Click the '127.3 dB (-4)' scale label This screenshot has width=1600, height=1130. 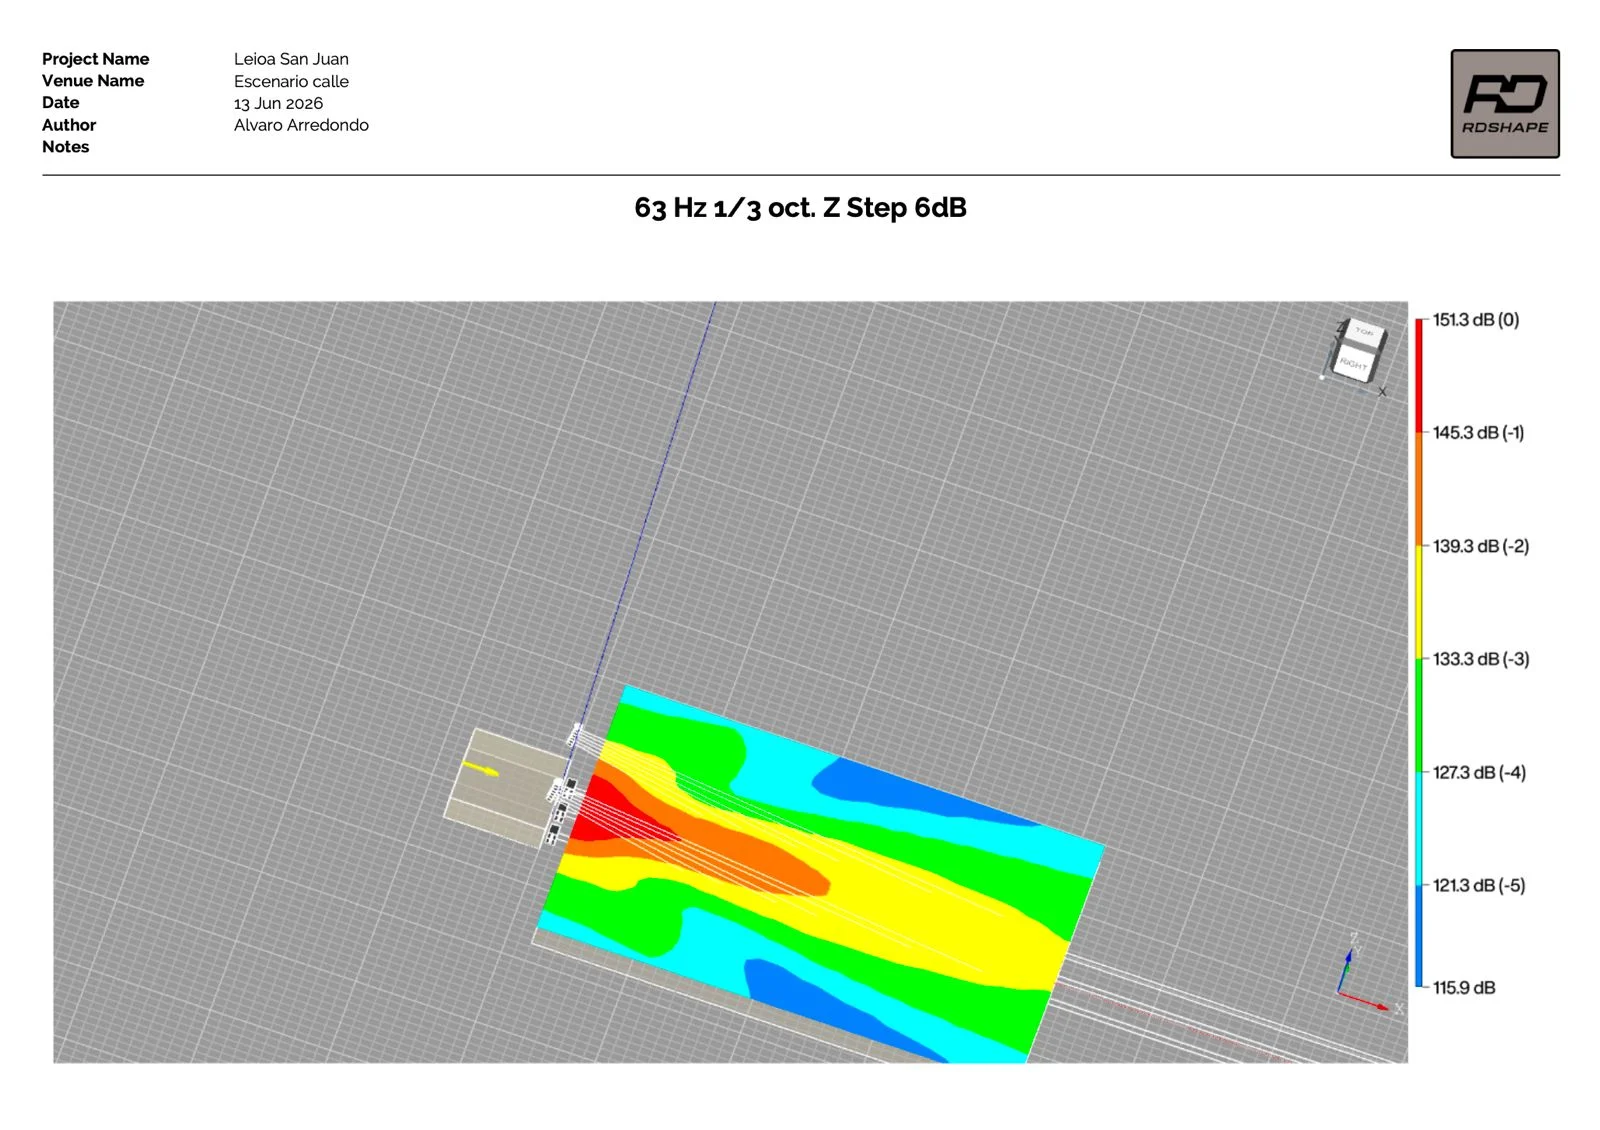[x=1479, y=773]
